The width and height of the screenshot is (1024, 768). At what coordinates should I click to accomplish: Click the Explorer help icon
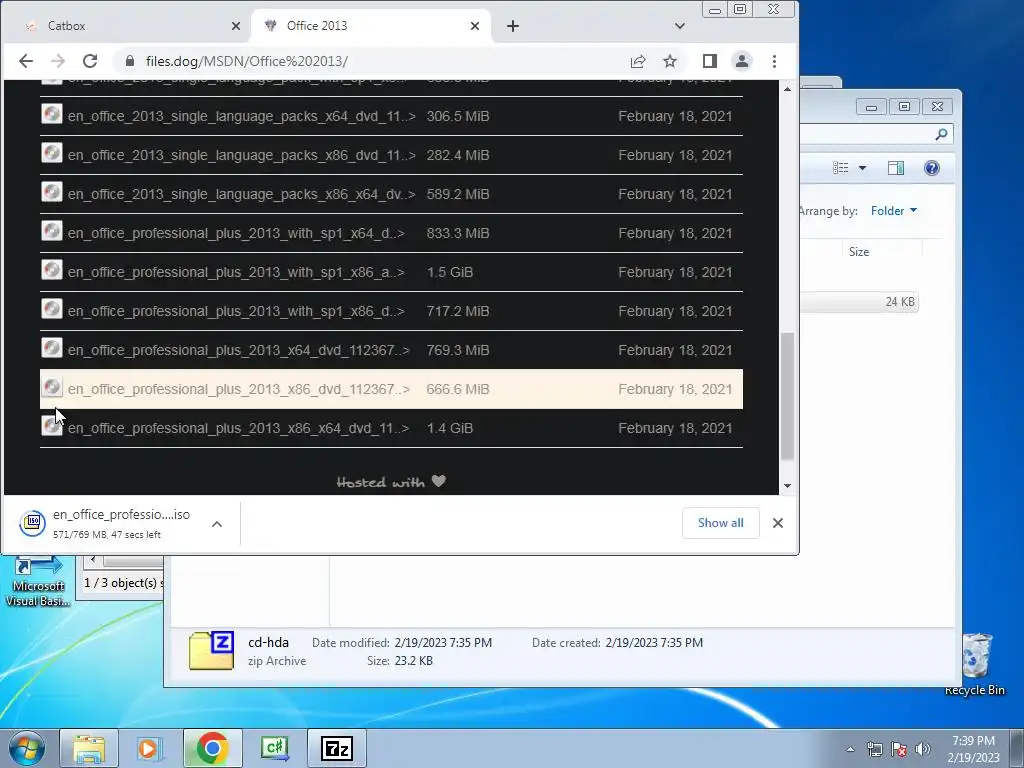[x=932, y=168]
